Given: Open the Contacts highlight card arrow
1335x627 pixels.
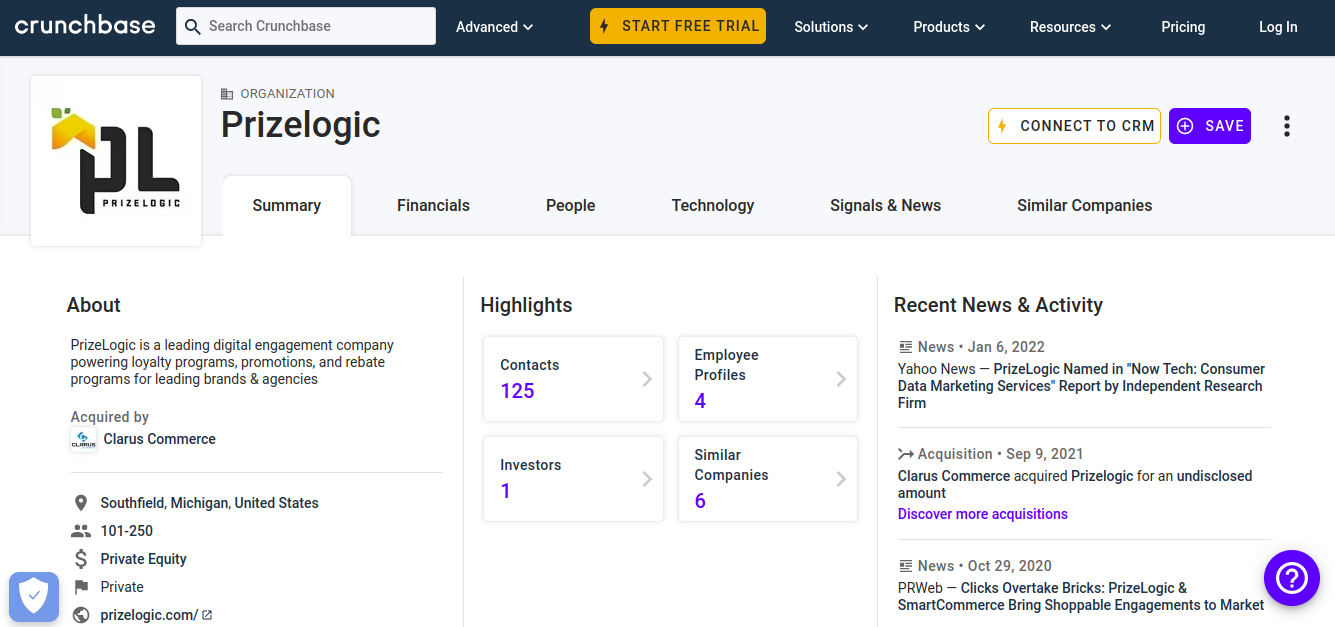Looking at the screenshot, I should point(647,379).
